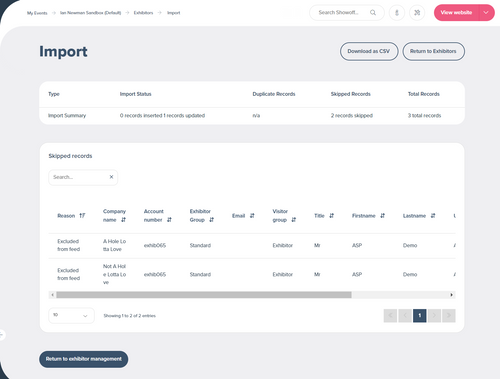The width and height of the screenshot is (500, 379).
Task: Click Standard in Not A Hole Lotta Love row
Action: pos(200,274)
